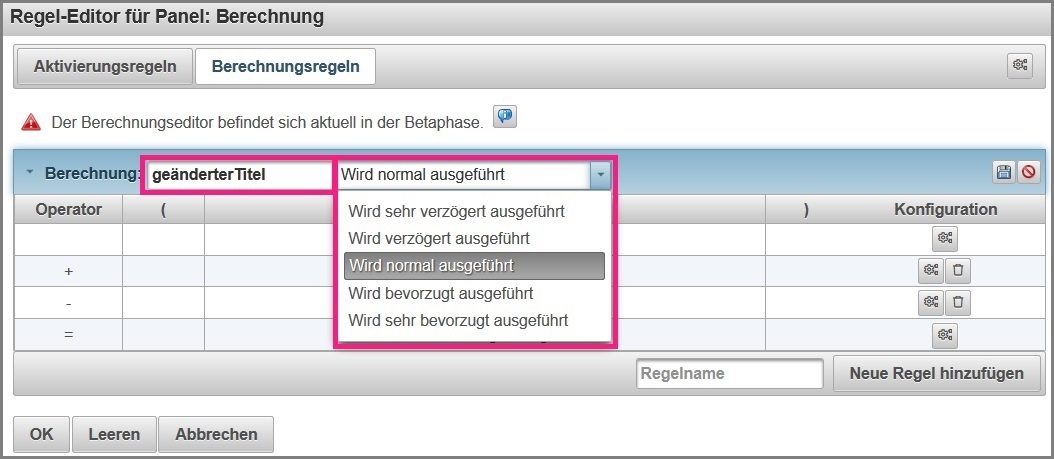Collapse the Berechnung rule section
Screen dimensions: 1054x459
tap(29, 172)
